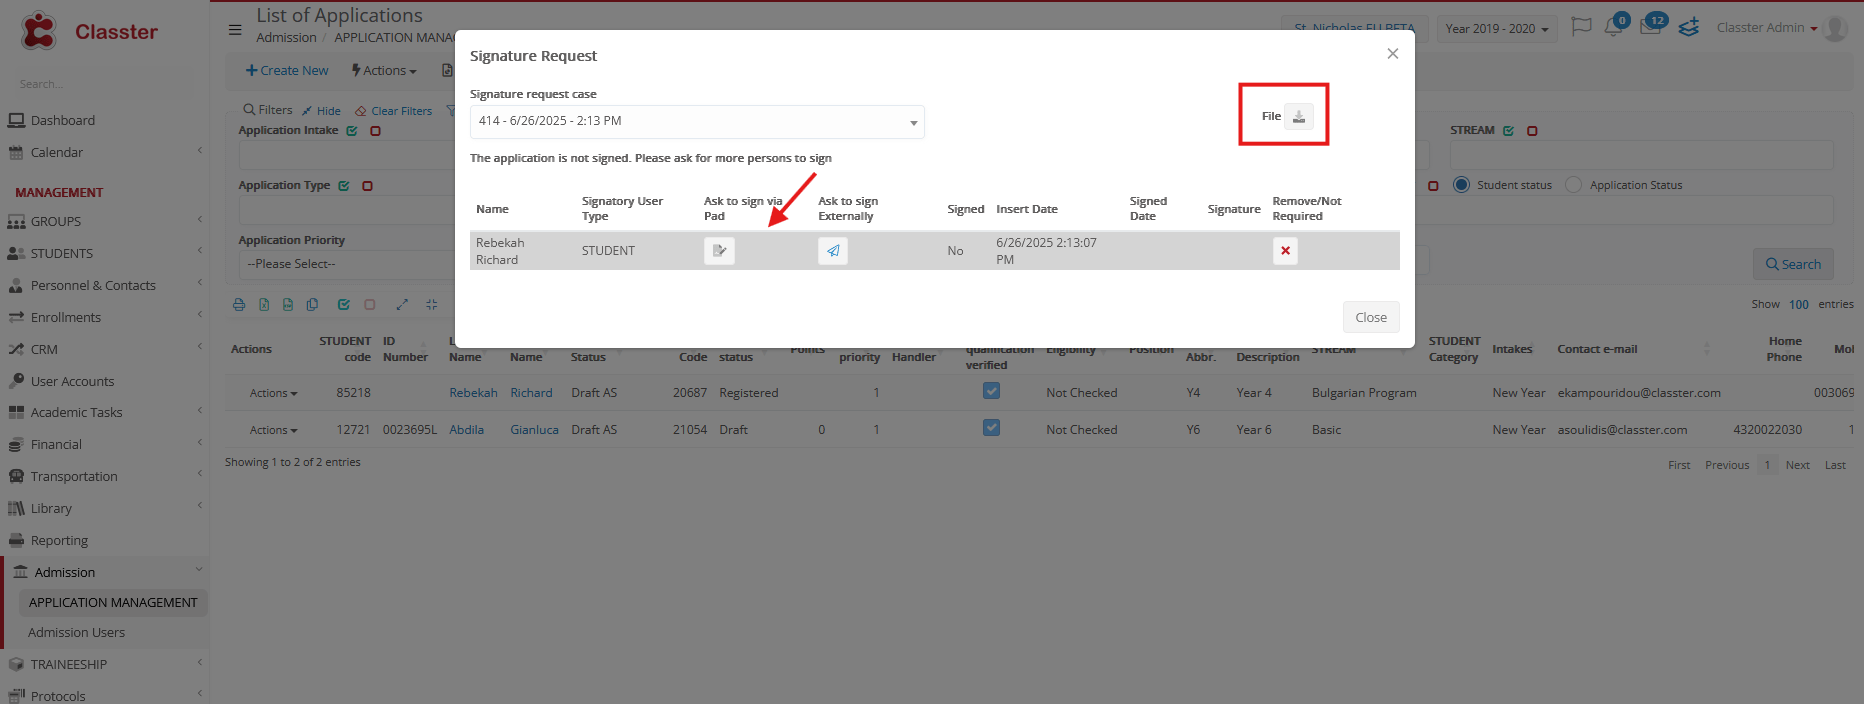
Task: Toggle qualification verified checkbox for Rebekah
Action: 991,391
